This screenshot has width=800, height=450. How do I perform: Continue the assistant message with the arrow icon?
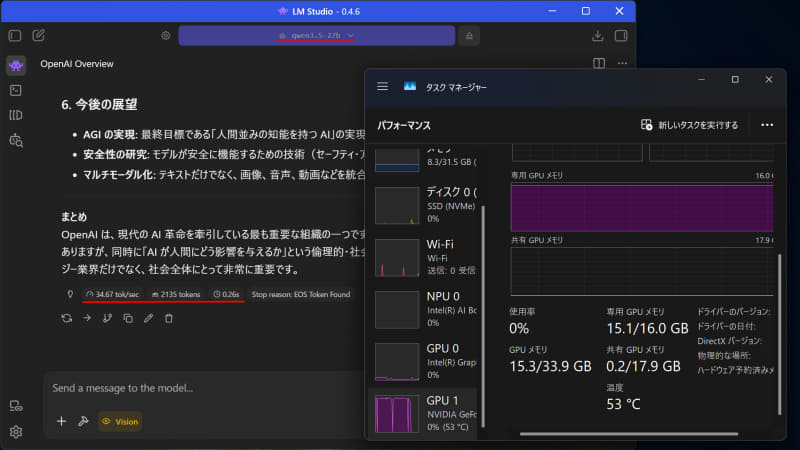click(87, 318)
